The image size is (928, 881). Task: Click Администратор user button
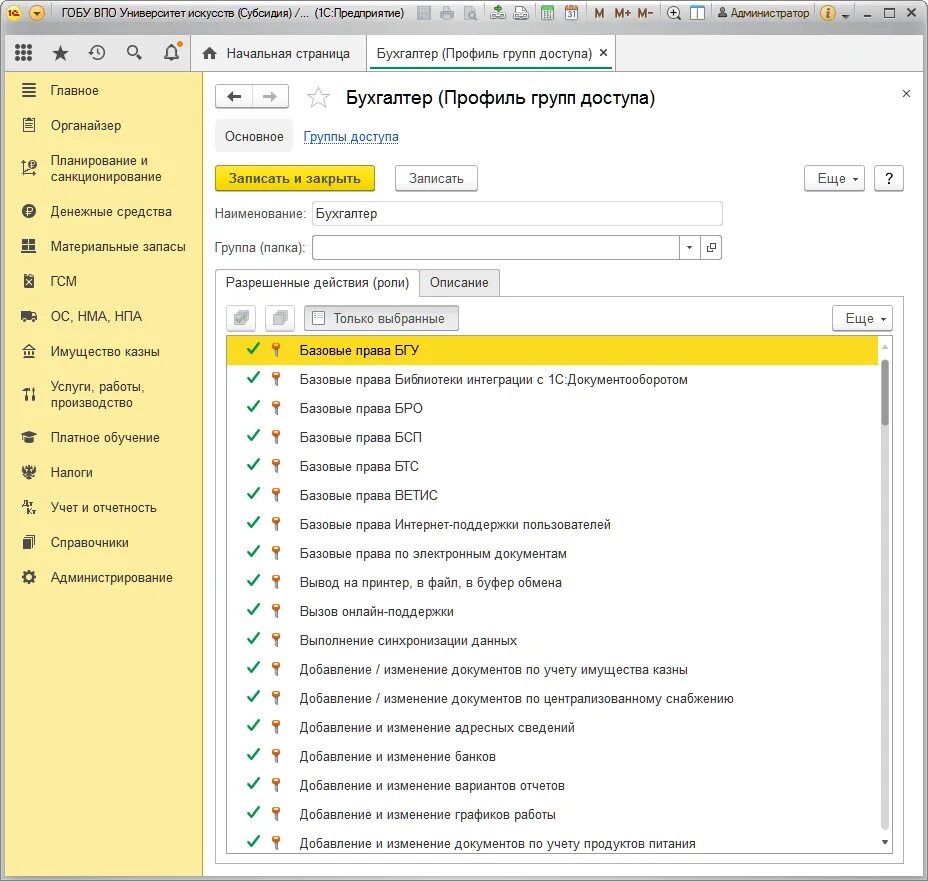[x=763, y=13]
